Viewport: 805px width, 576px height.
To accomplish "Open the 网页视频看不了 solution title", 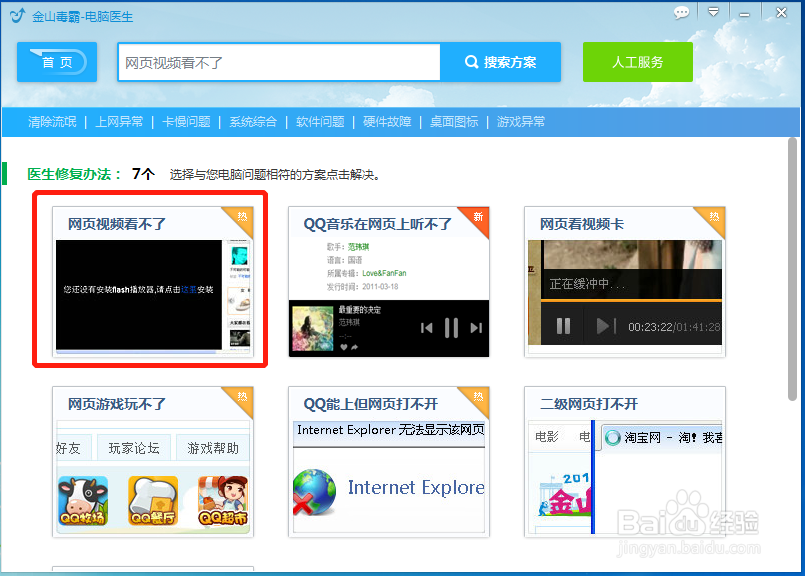I will coord(117,224).
